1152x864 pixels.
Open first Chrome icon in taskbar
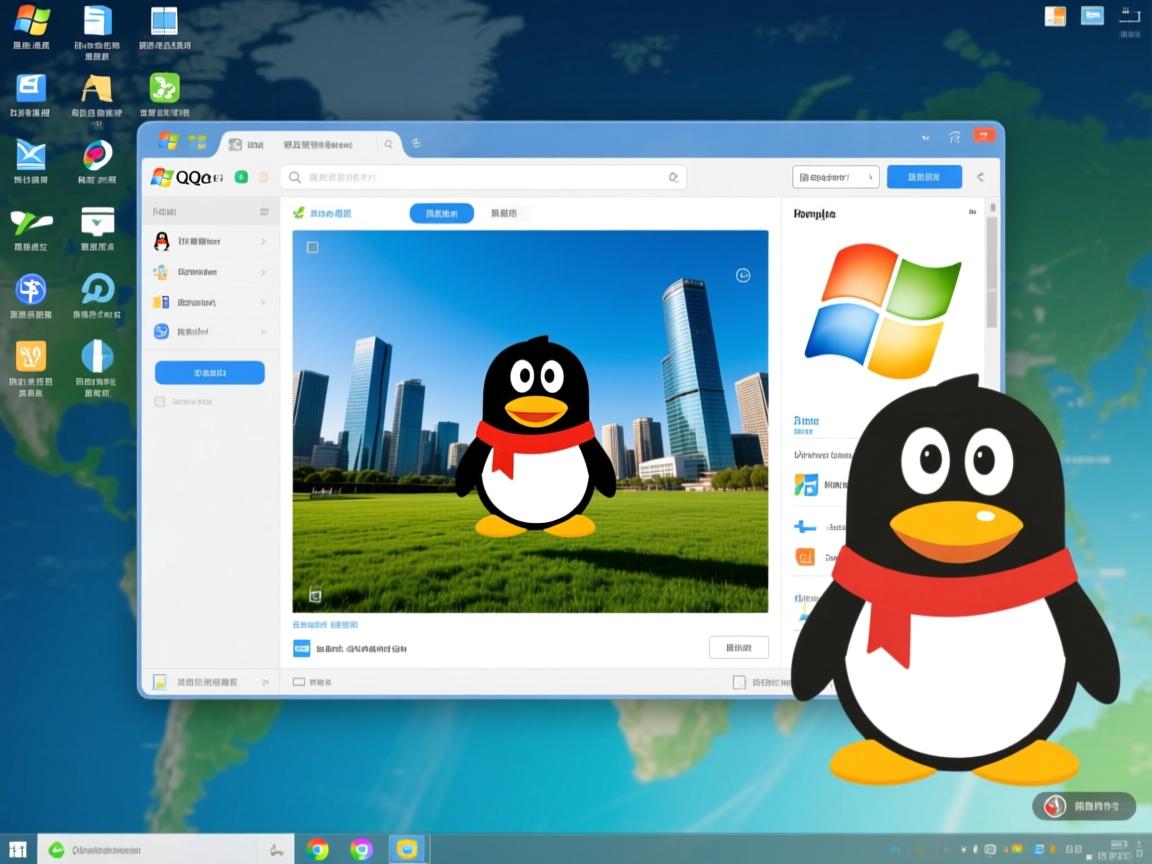318,849
